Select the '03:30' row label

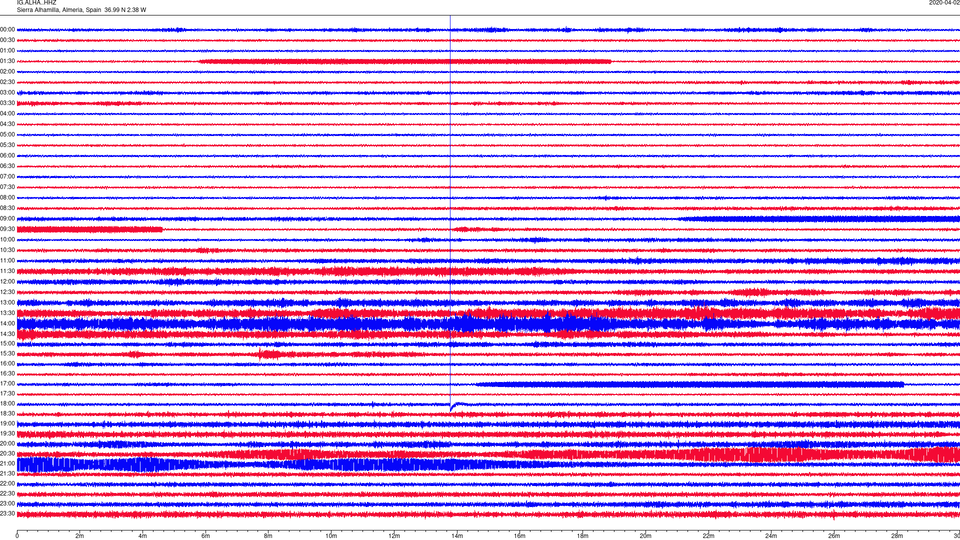pos(7,103)
